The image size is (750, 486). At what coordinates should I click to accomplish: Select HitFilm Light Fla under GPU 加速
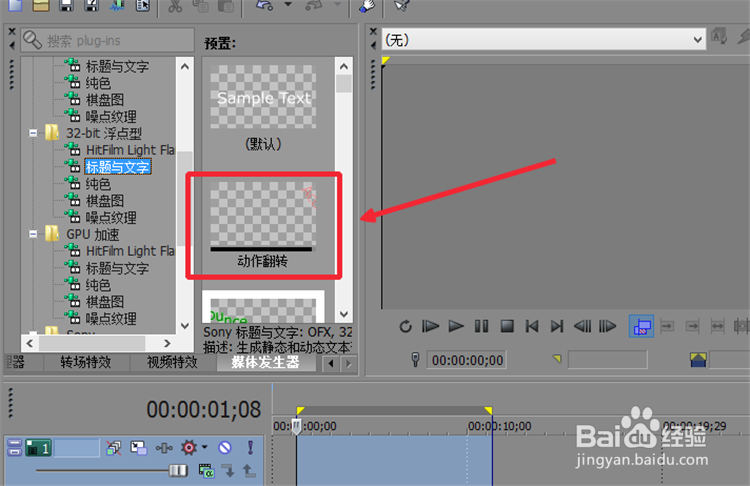[x=130, y=251]
